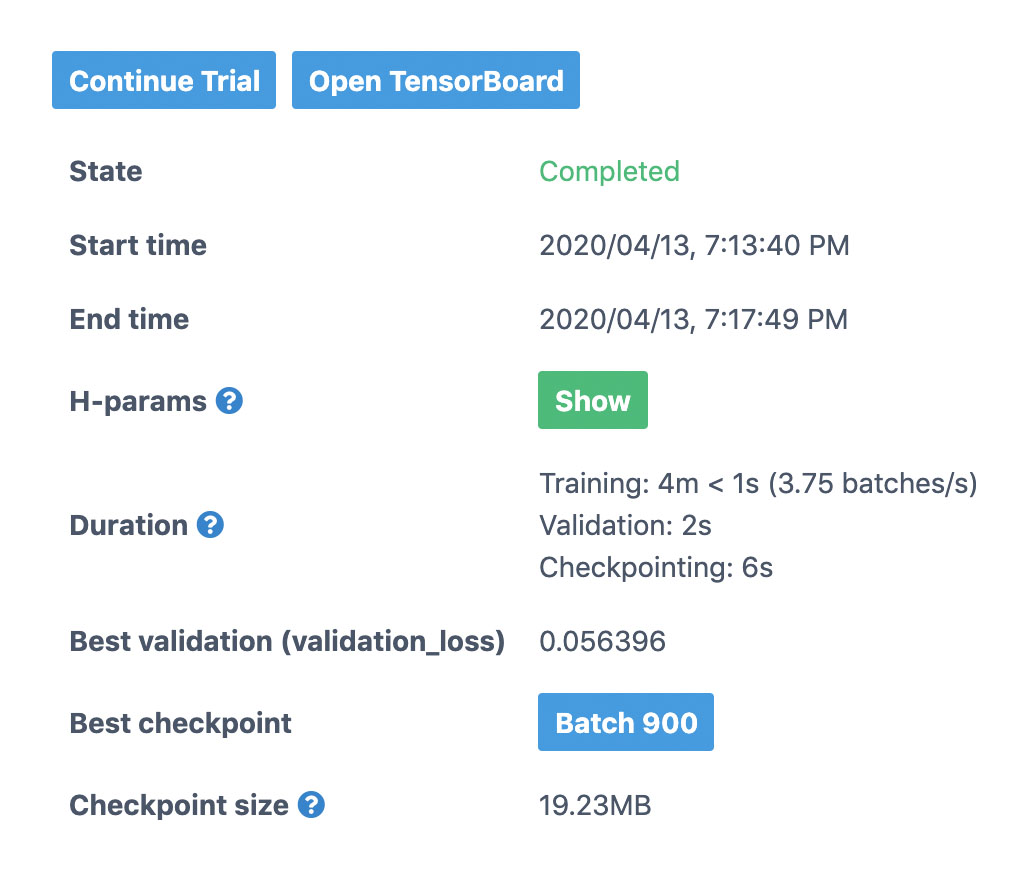Click the Checkpointing: 6s duration line
The width and height of the screenshot is (1030, 890).
point(656,567)
